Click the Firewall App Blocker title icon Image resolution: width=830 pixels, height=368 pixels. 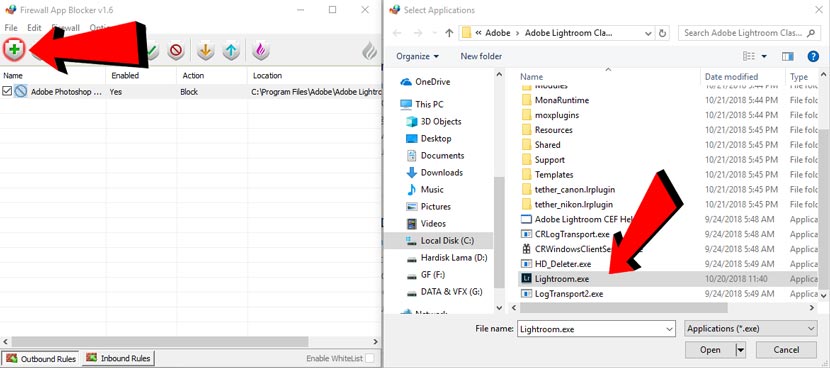pos(10,10)
